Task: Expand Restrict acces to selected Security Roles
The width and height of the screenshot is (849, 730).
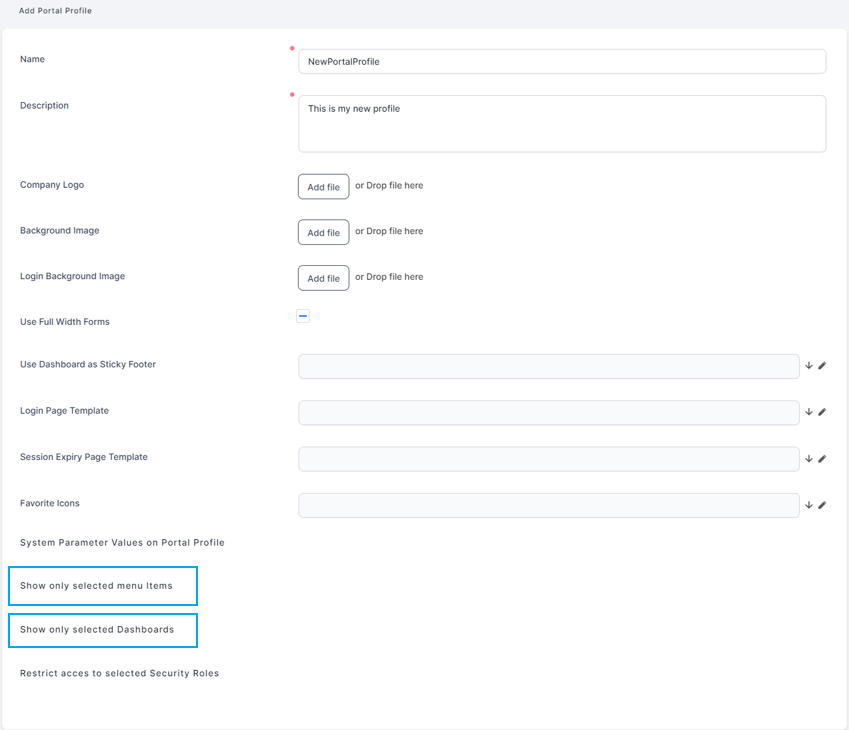Action: [x=119, y=674]
